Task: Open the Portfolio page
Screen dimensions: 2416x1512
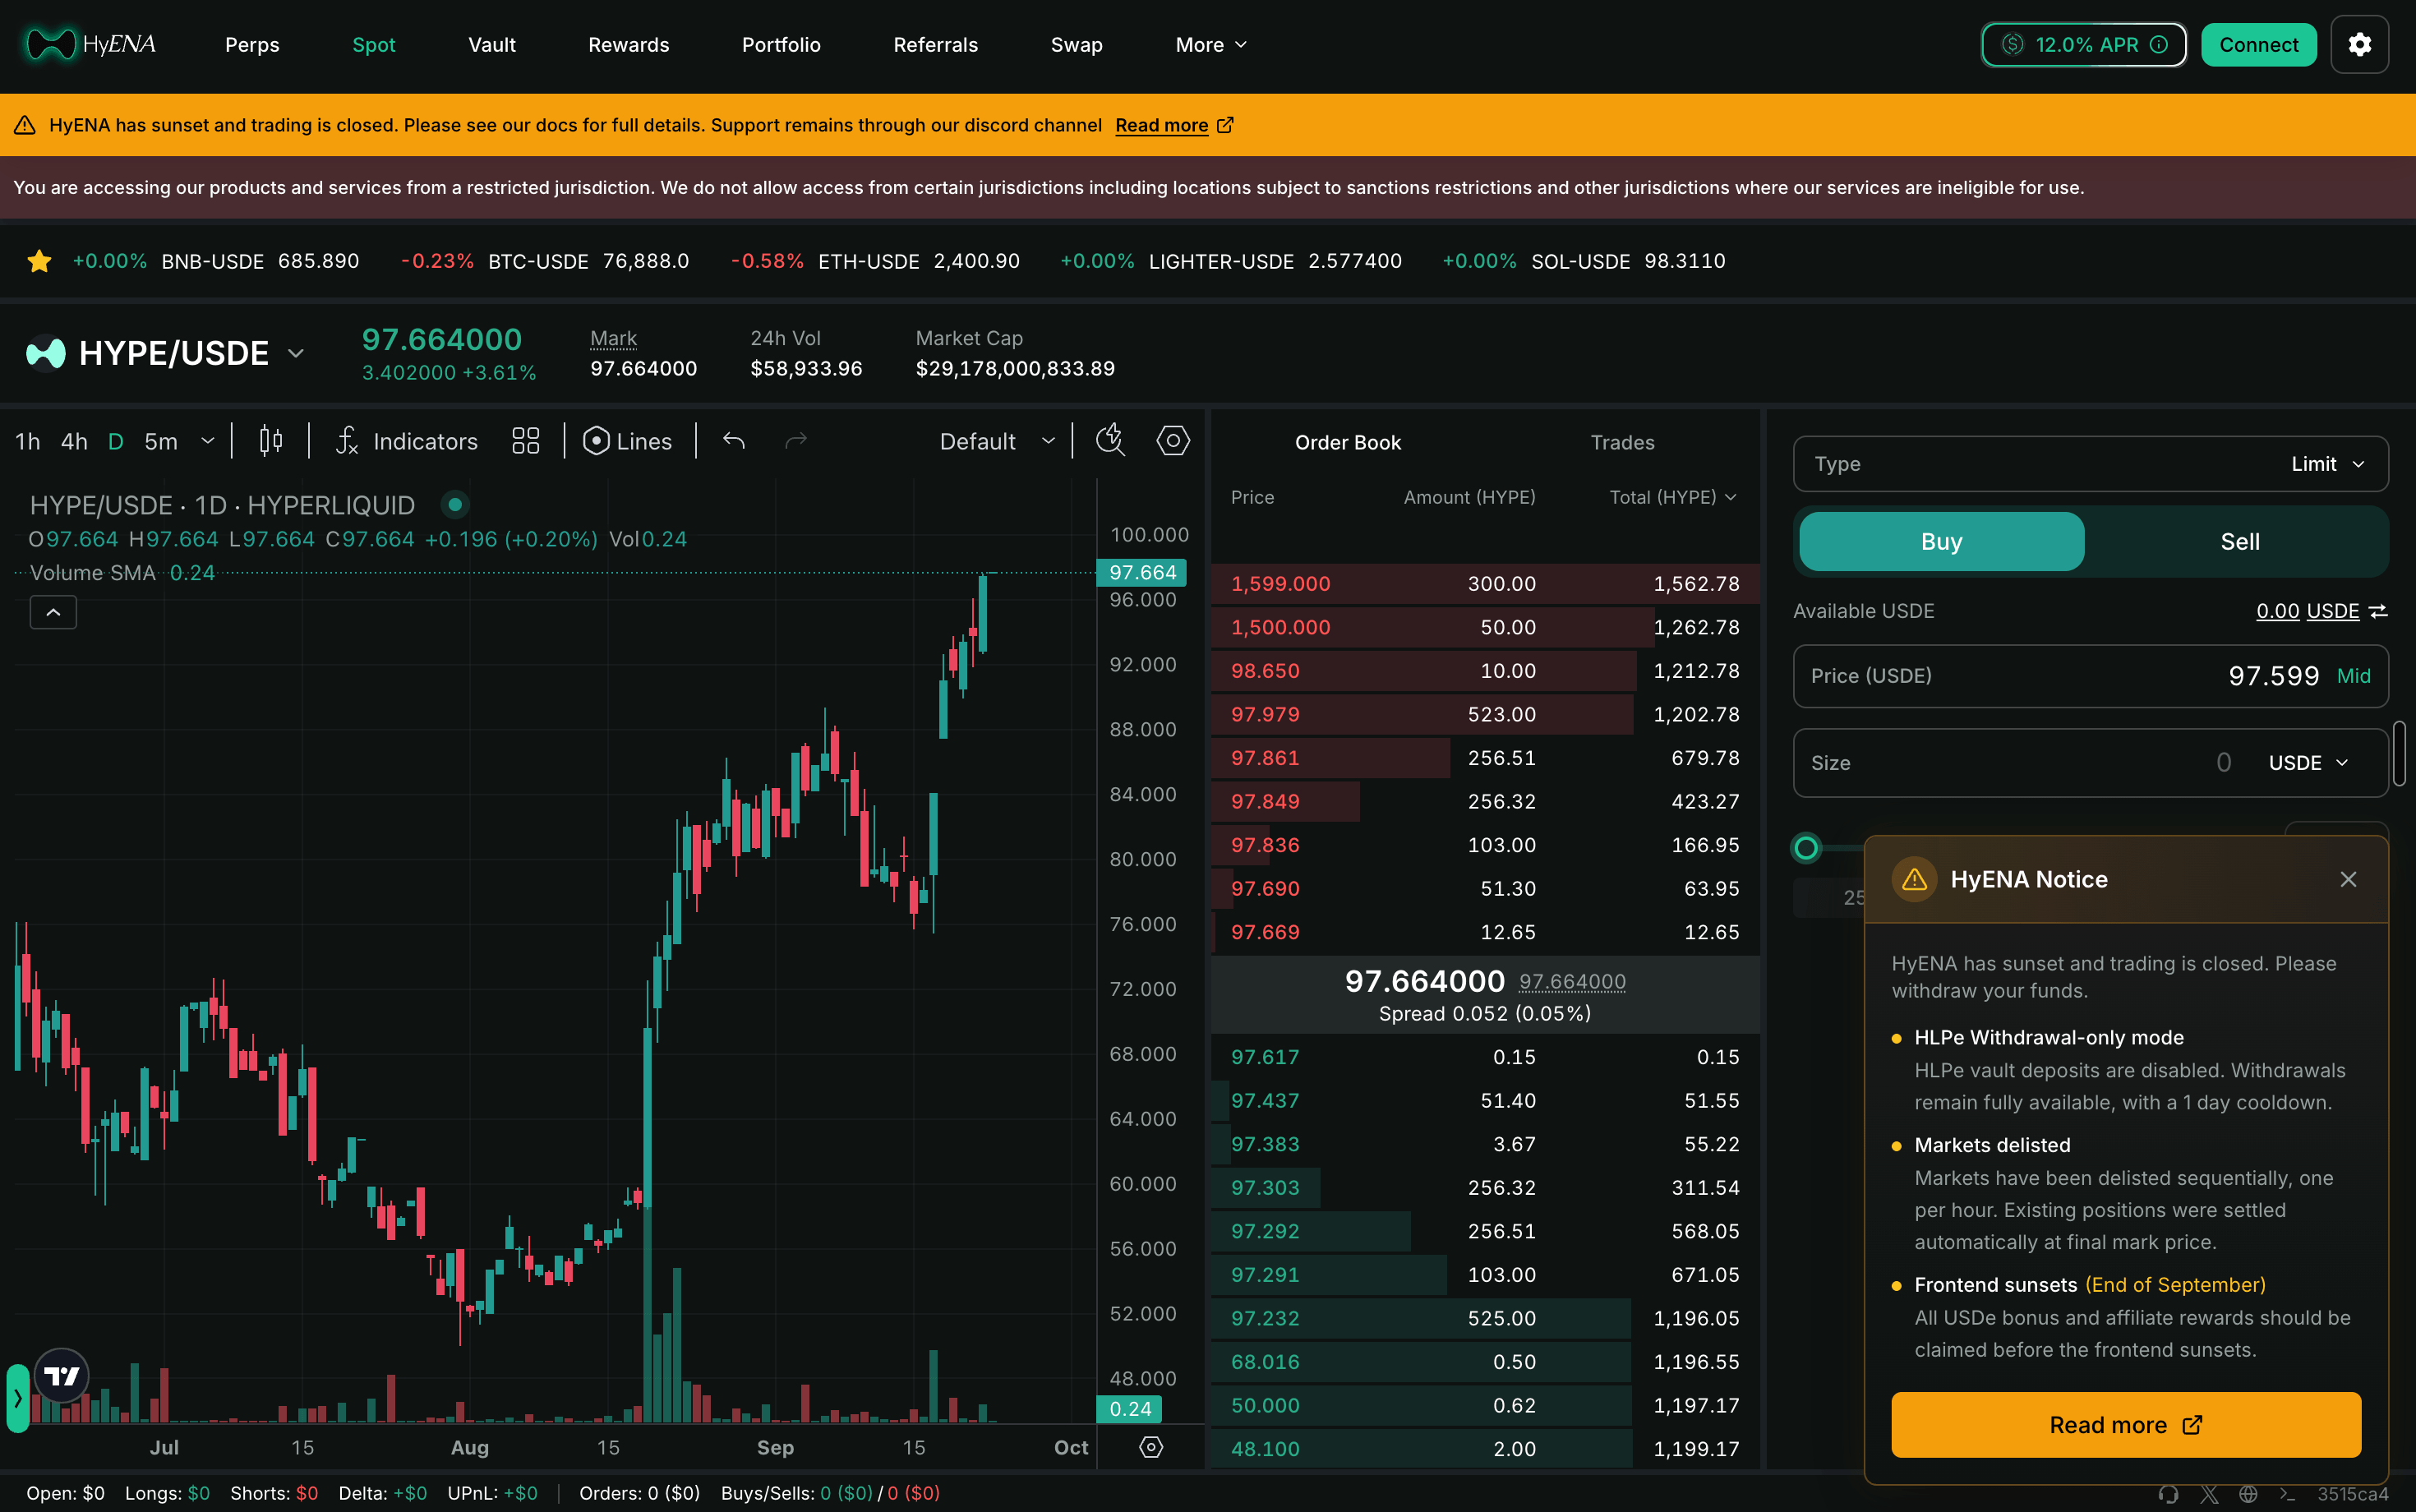Action: point(781,45)
